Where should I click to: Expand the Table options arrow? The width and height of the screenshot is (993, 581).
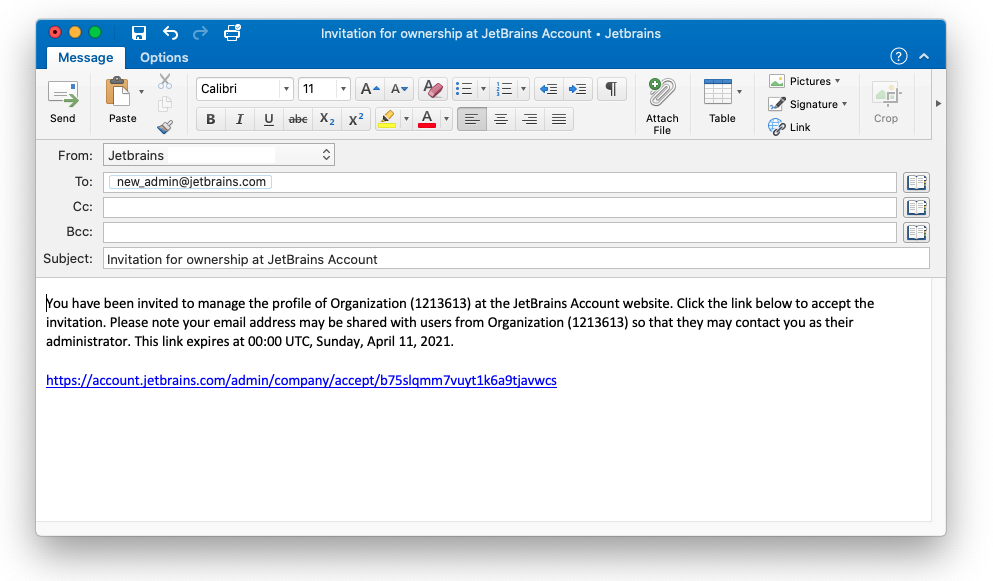click(x=739, y=92)
